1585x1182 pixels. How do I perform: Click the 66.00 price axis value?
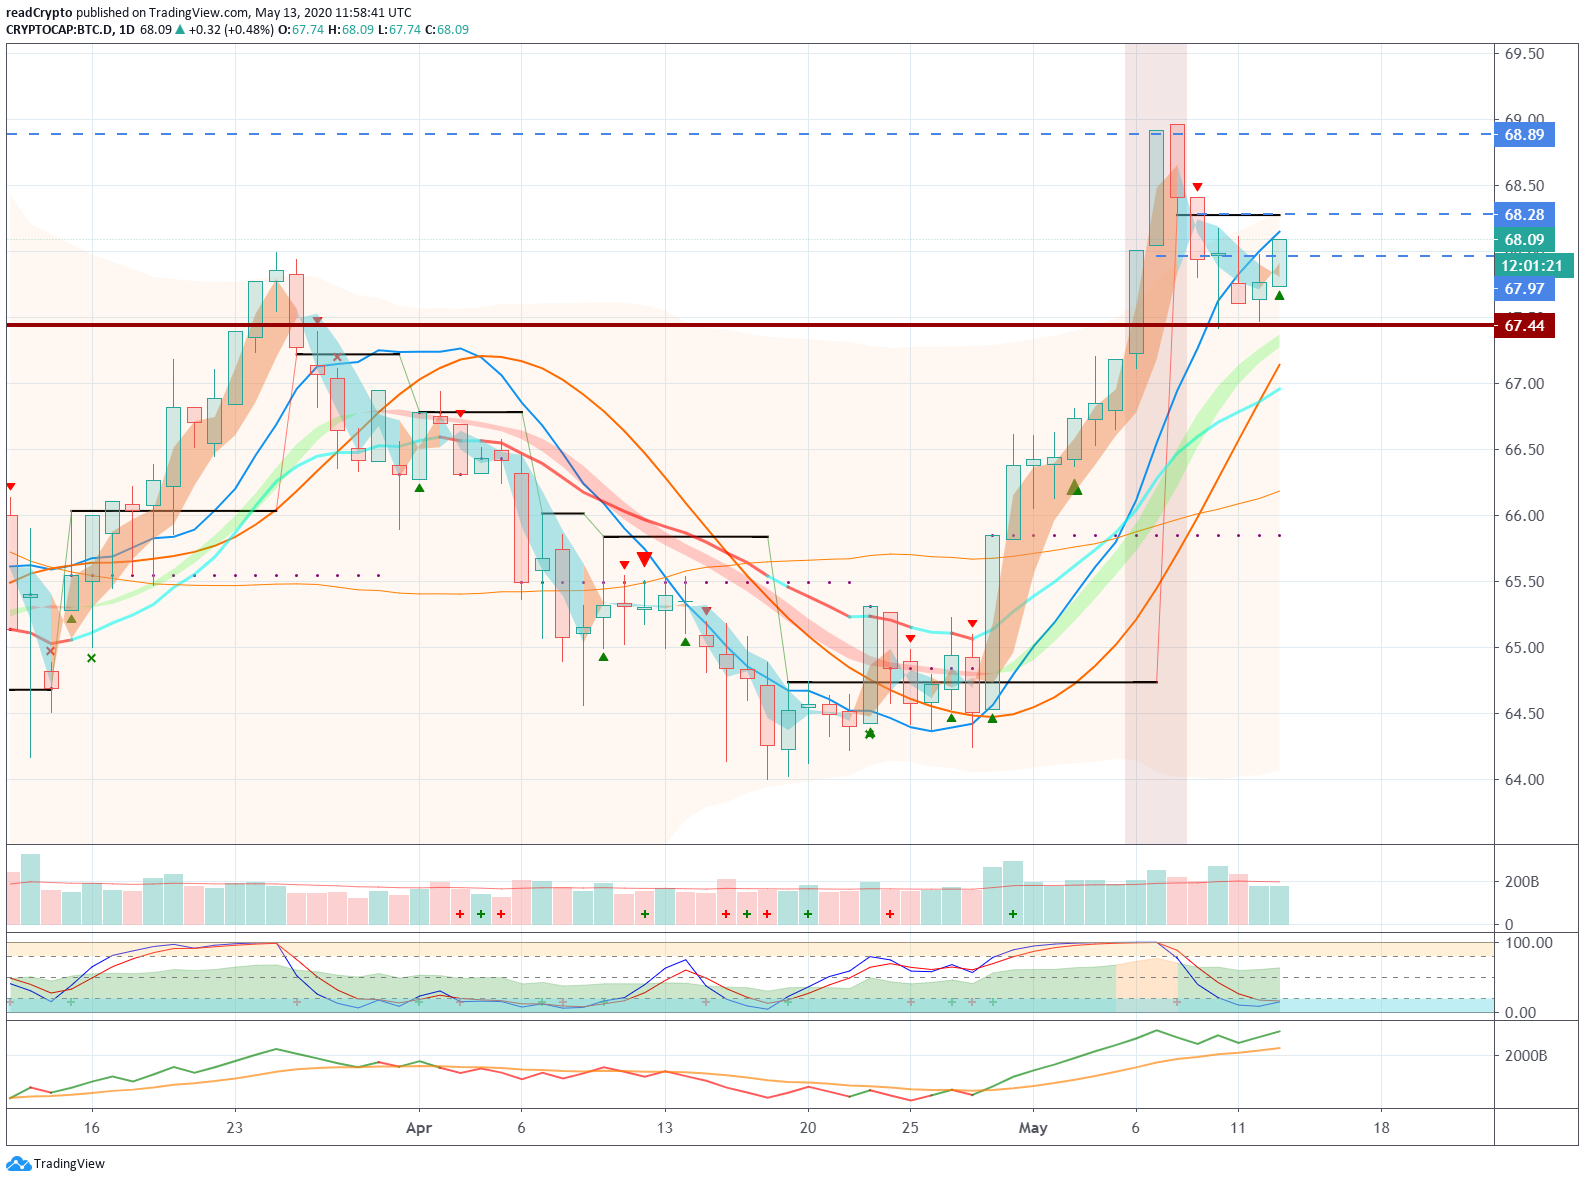click(x=1524, y=516)
